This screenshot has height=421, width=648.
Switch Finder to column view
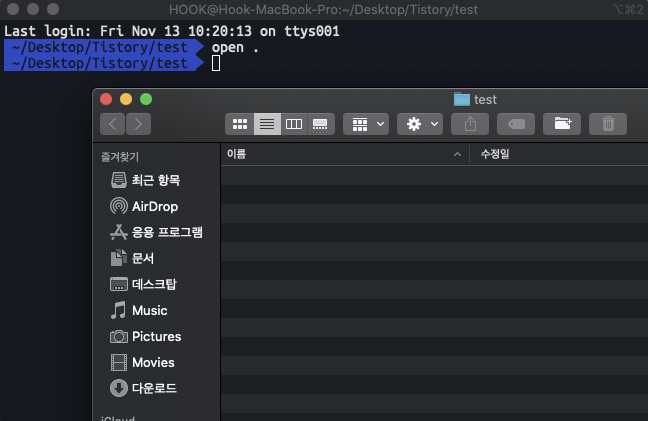[x=294, y=124]
